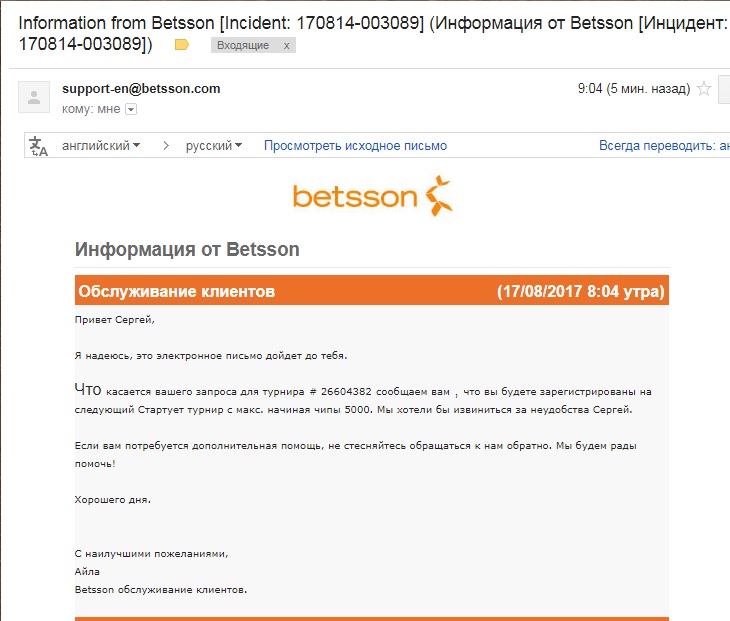Click the Информация от Betsson heading
This screenshot has width=730, height=621.
click(x=187, y=249)
